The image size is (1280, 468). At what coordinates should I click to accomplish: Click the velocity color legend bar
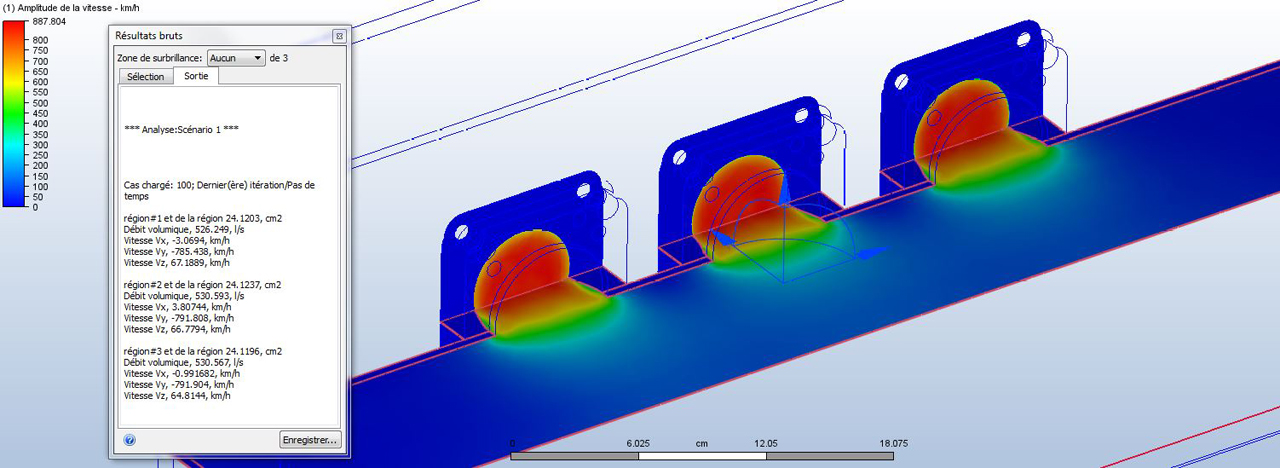click(16, 113)
